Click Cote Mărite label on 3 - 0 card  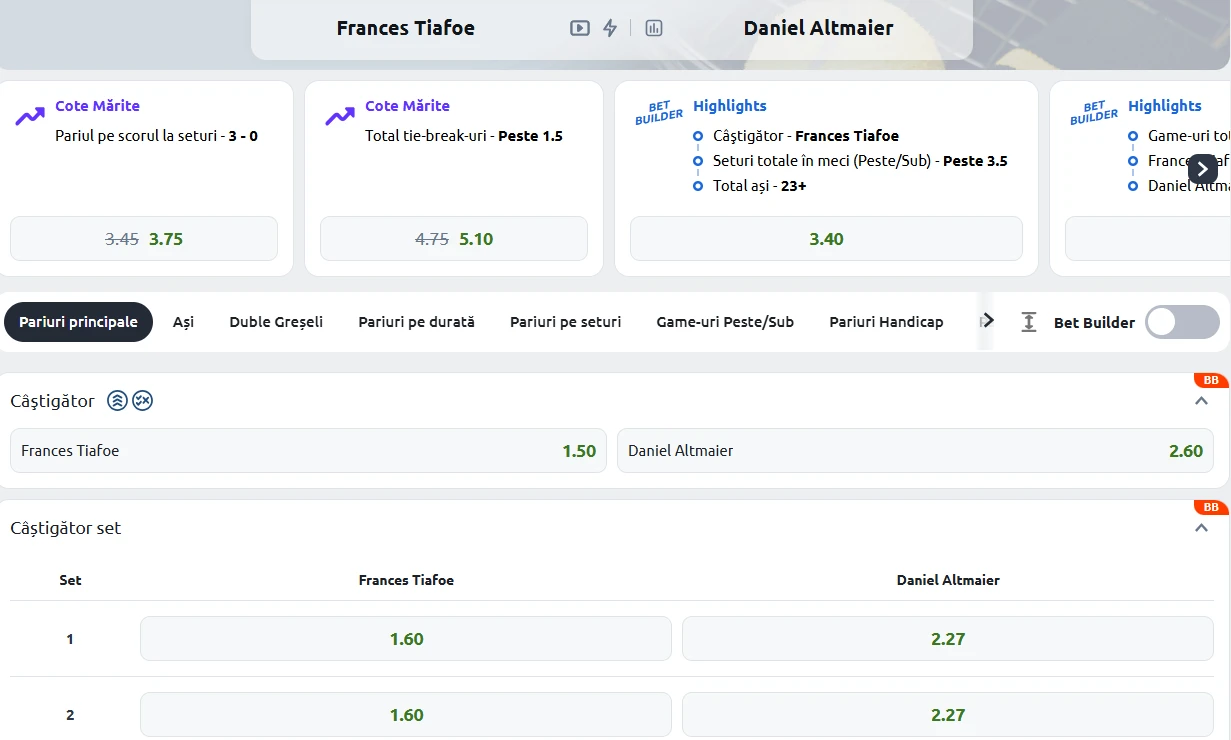click(97, 106)
